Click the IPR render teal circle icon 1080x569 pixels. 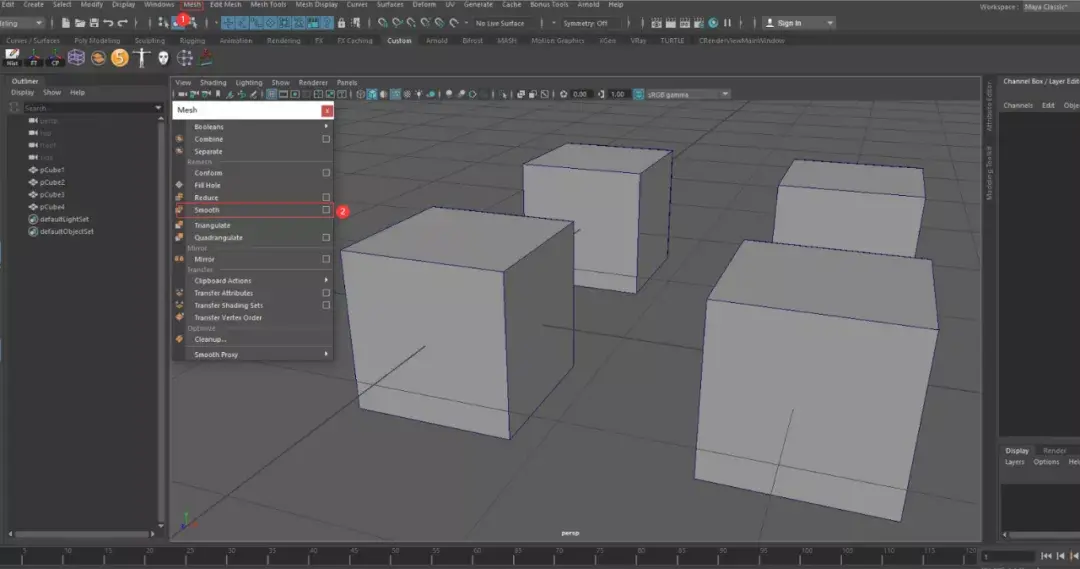[713, 23]
